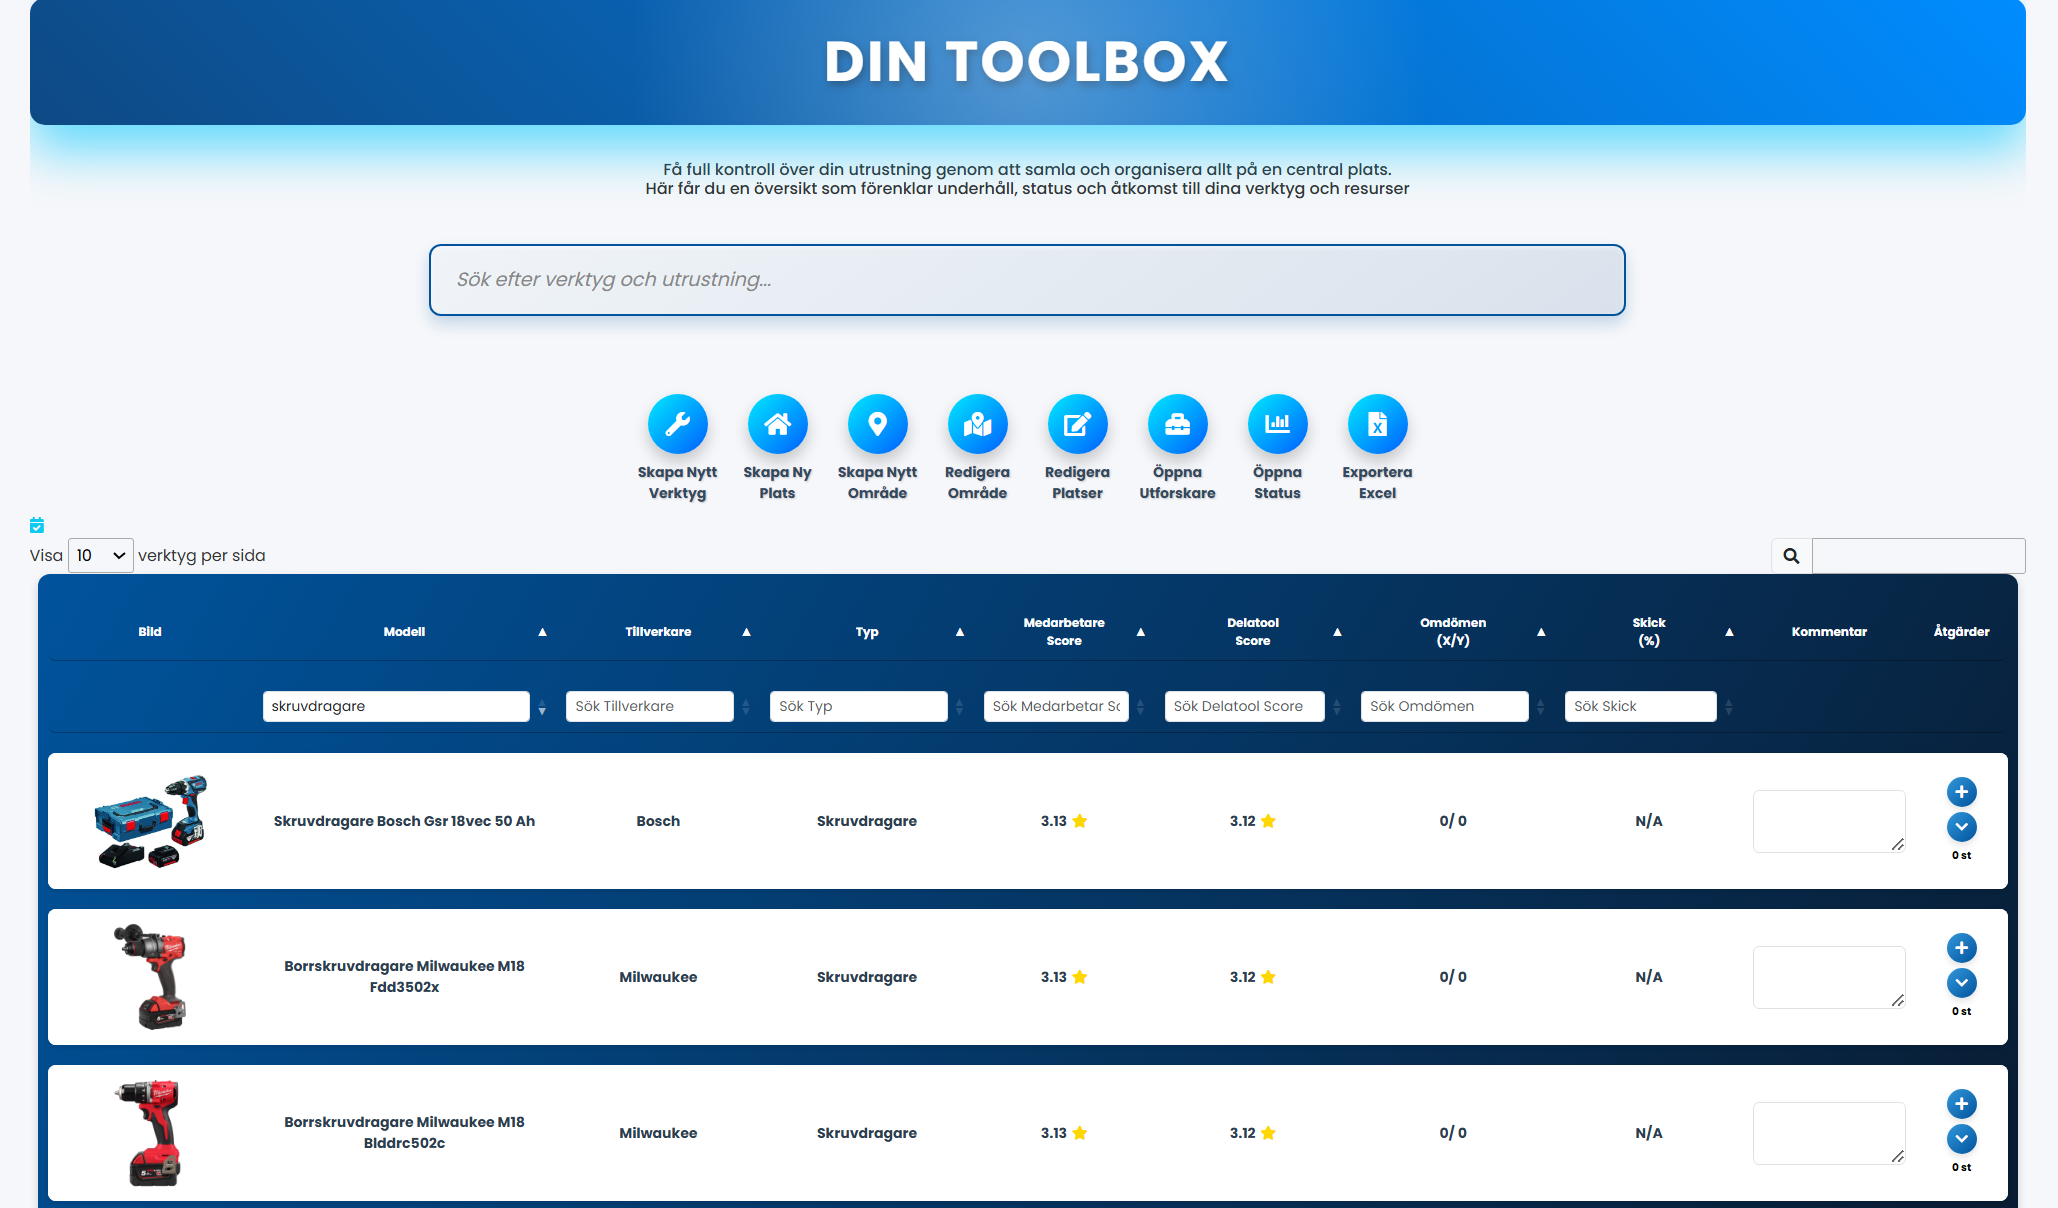Image resolution: width=2058 pixels, height=1208 pixels.
Task: Click the Skapa Nytt Verktyg wrench icon
Action: (x=677, y=424)
